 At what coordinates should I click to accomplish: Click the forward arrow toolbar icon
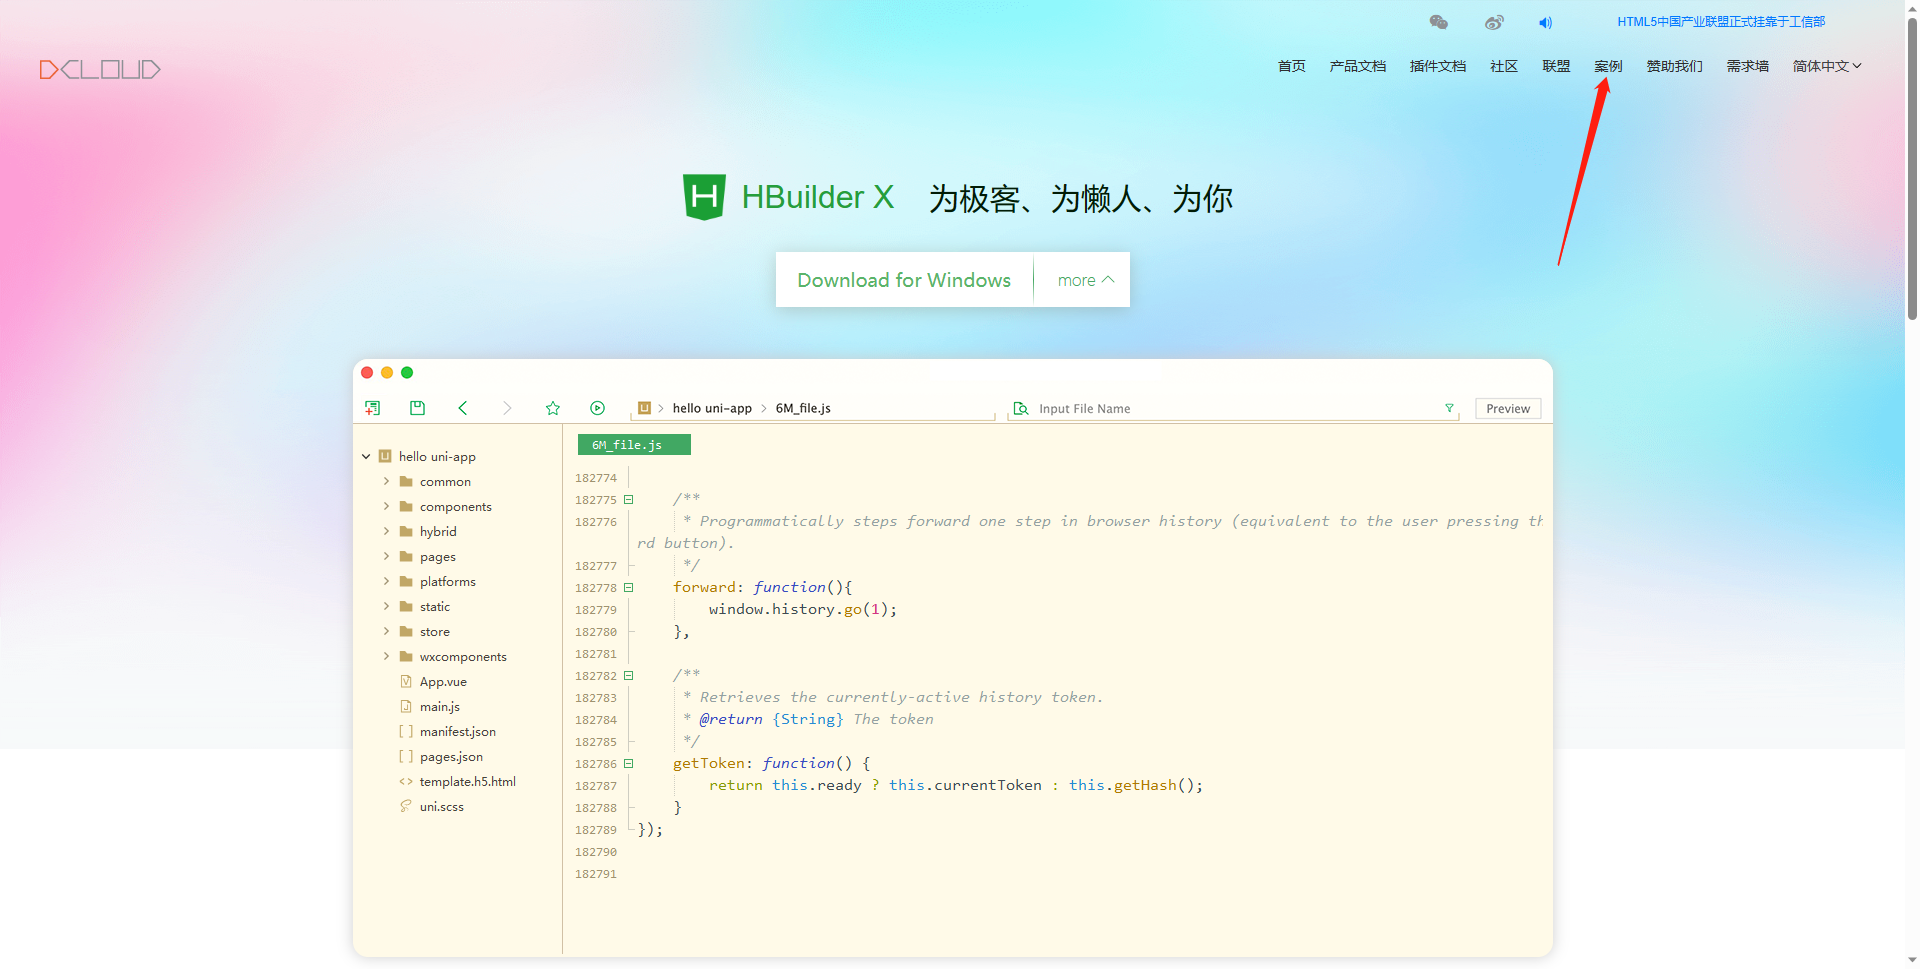pos(507,408)
